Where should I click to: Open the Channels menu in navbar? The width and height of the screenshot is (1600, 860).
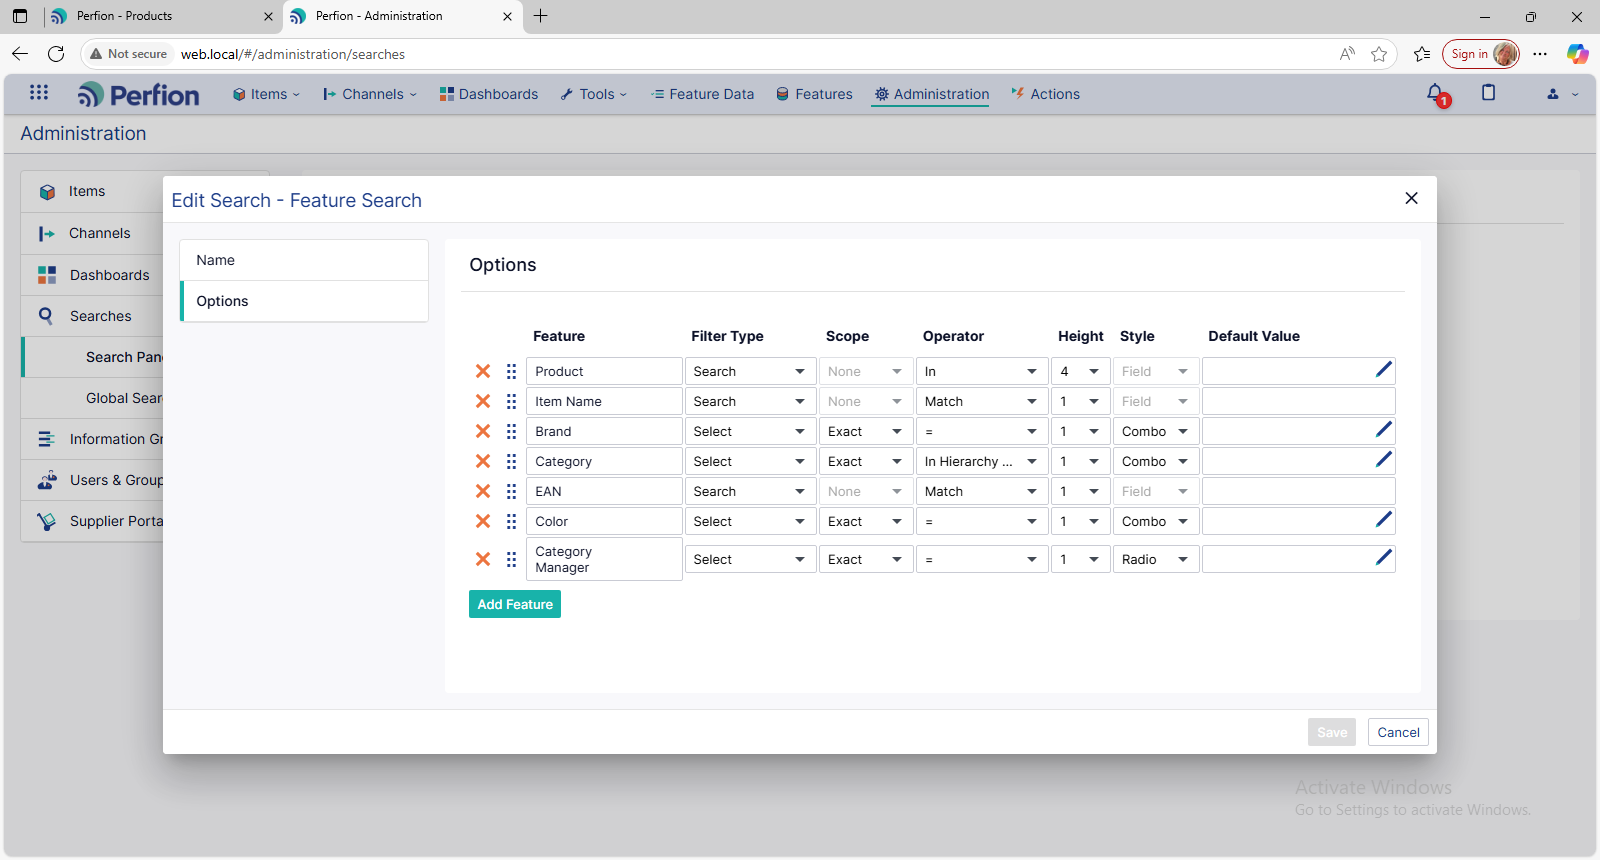pos(370,94)
